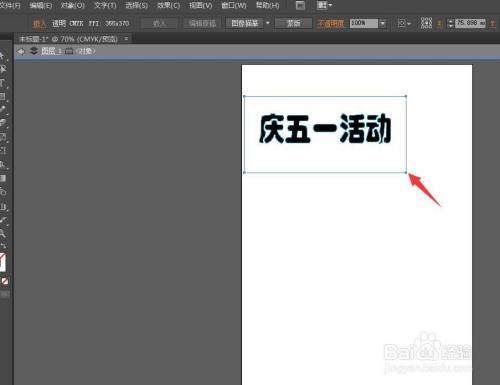Image resolution: width=500 pixels, height=385 pixels.
Task: Select the Gradient tool
Action: pyautogui.click(x=3, y=178)
